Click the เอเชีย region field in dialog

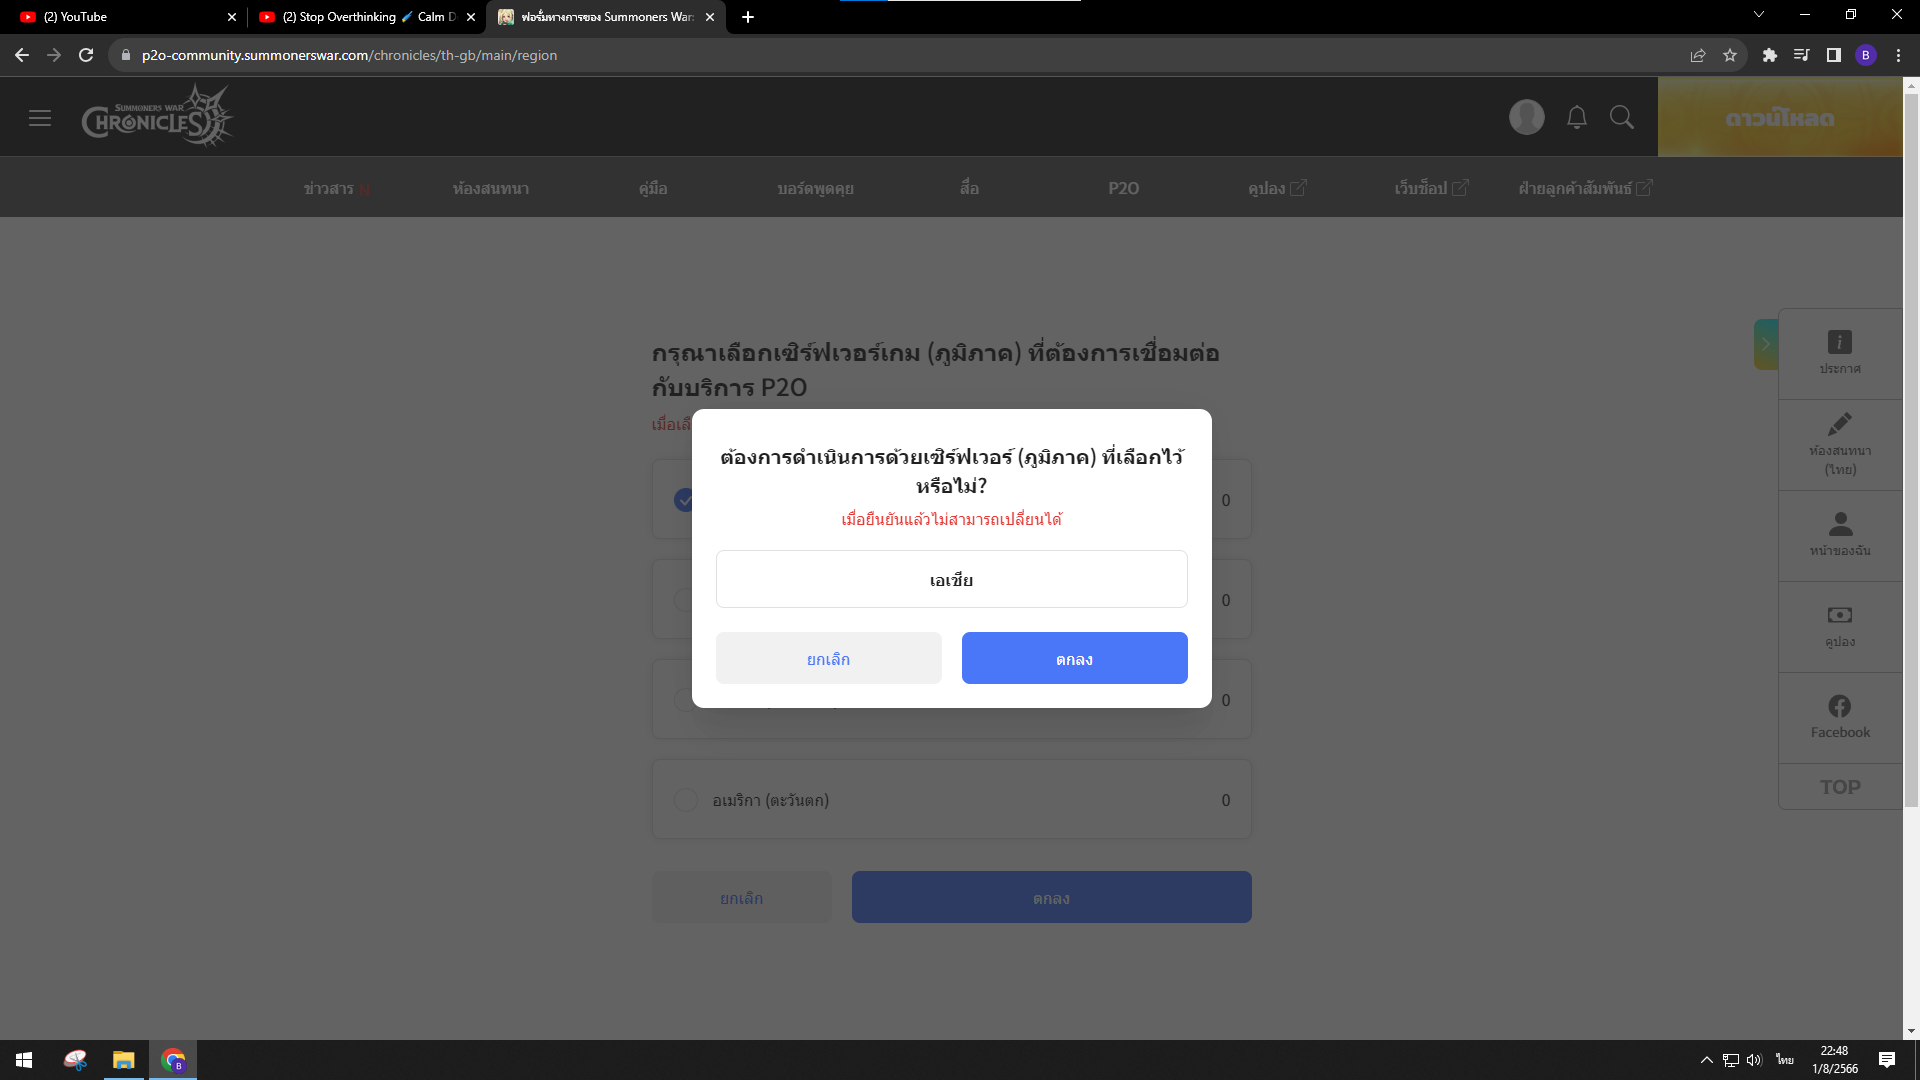(x=952, y=579)
